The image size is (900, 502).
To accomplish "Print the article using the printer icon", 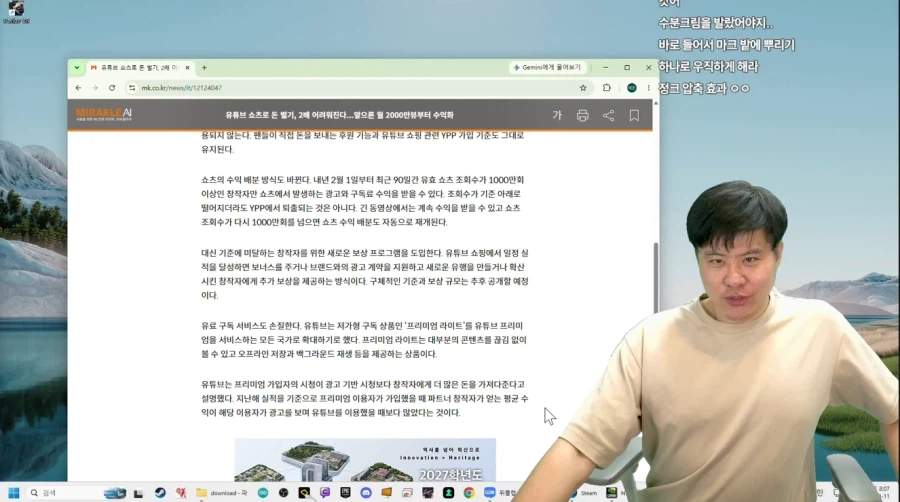I will (x=583, y=115).
